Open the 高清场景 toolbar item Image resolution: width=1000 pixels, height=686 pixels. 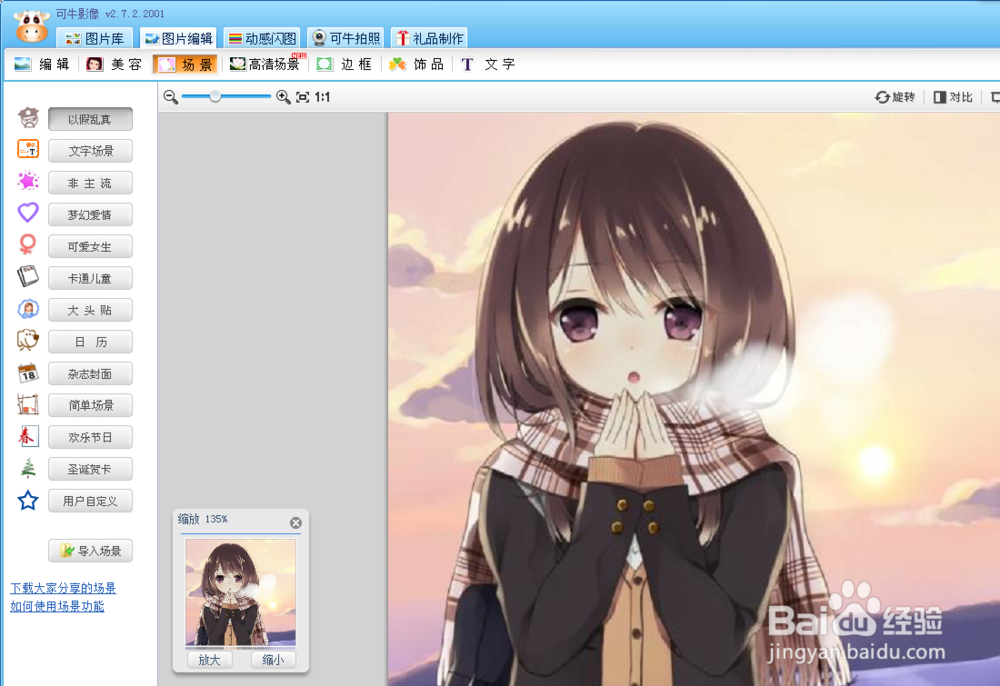click(x=265, y=64)
